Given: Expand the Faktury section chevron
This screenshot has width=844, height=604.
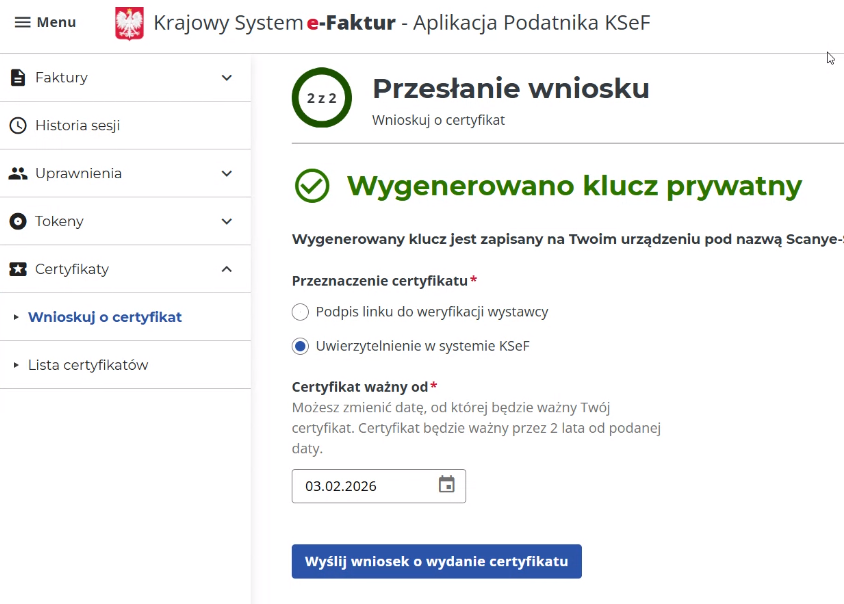Looking at the screenshot, I should pyautogui.click(x=227, y=78).
